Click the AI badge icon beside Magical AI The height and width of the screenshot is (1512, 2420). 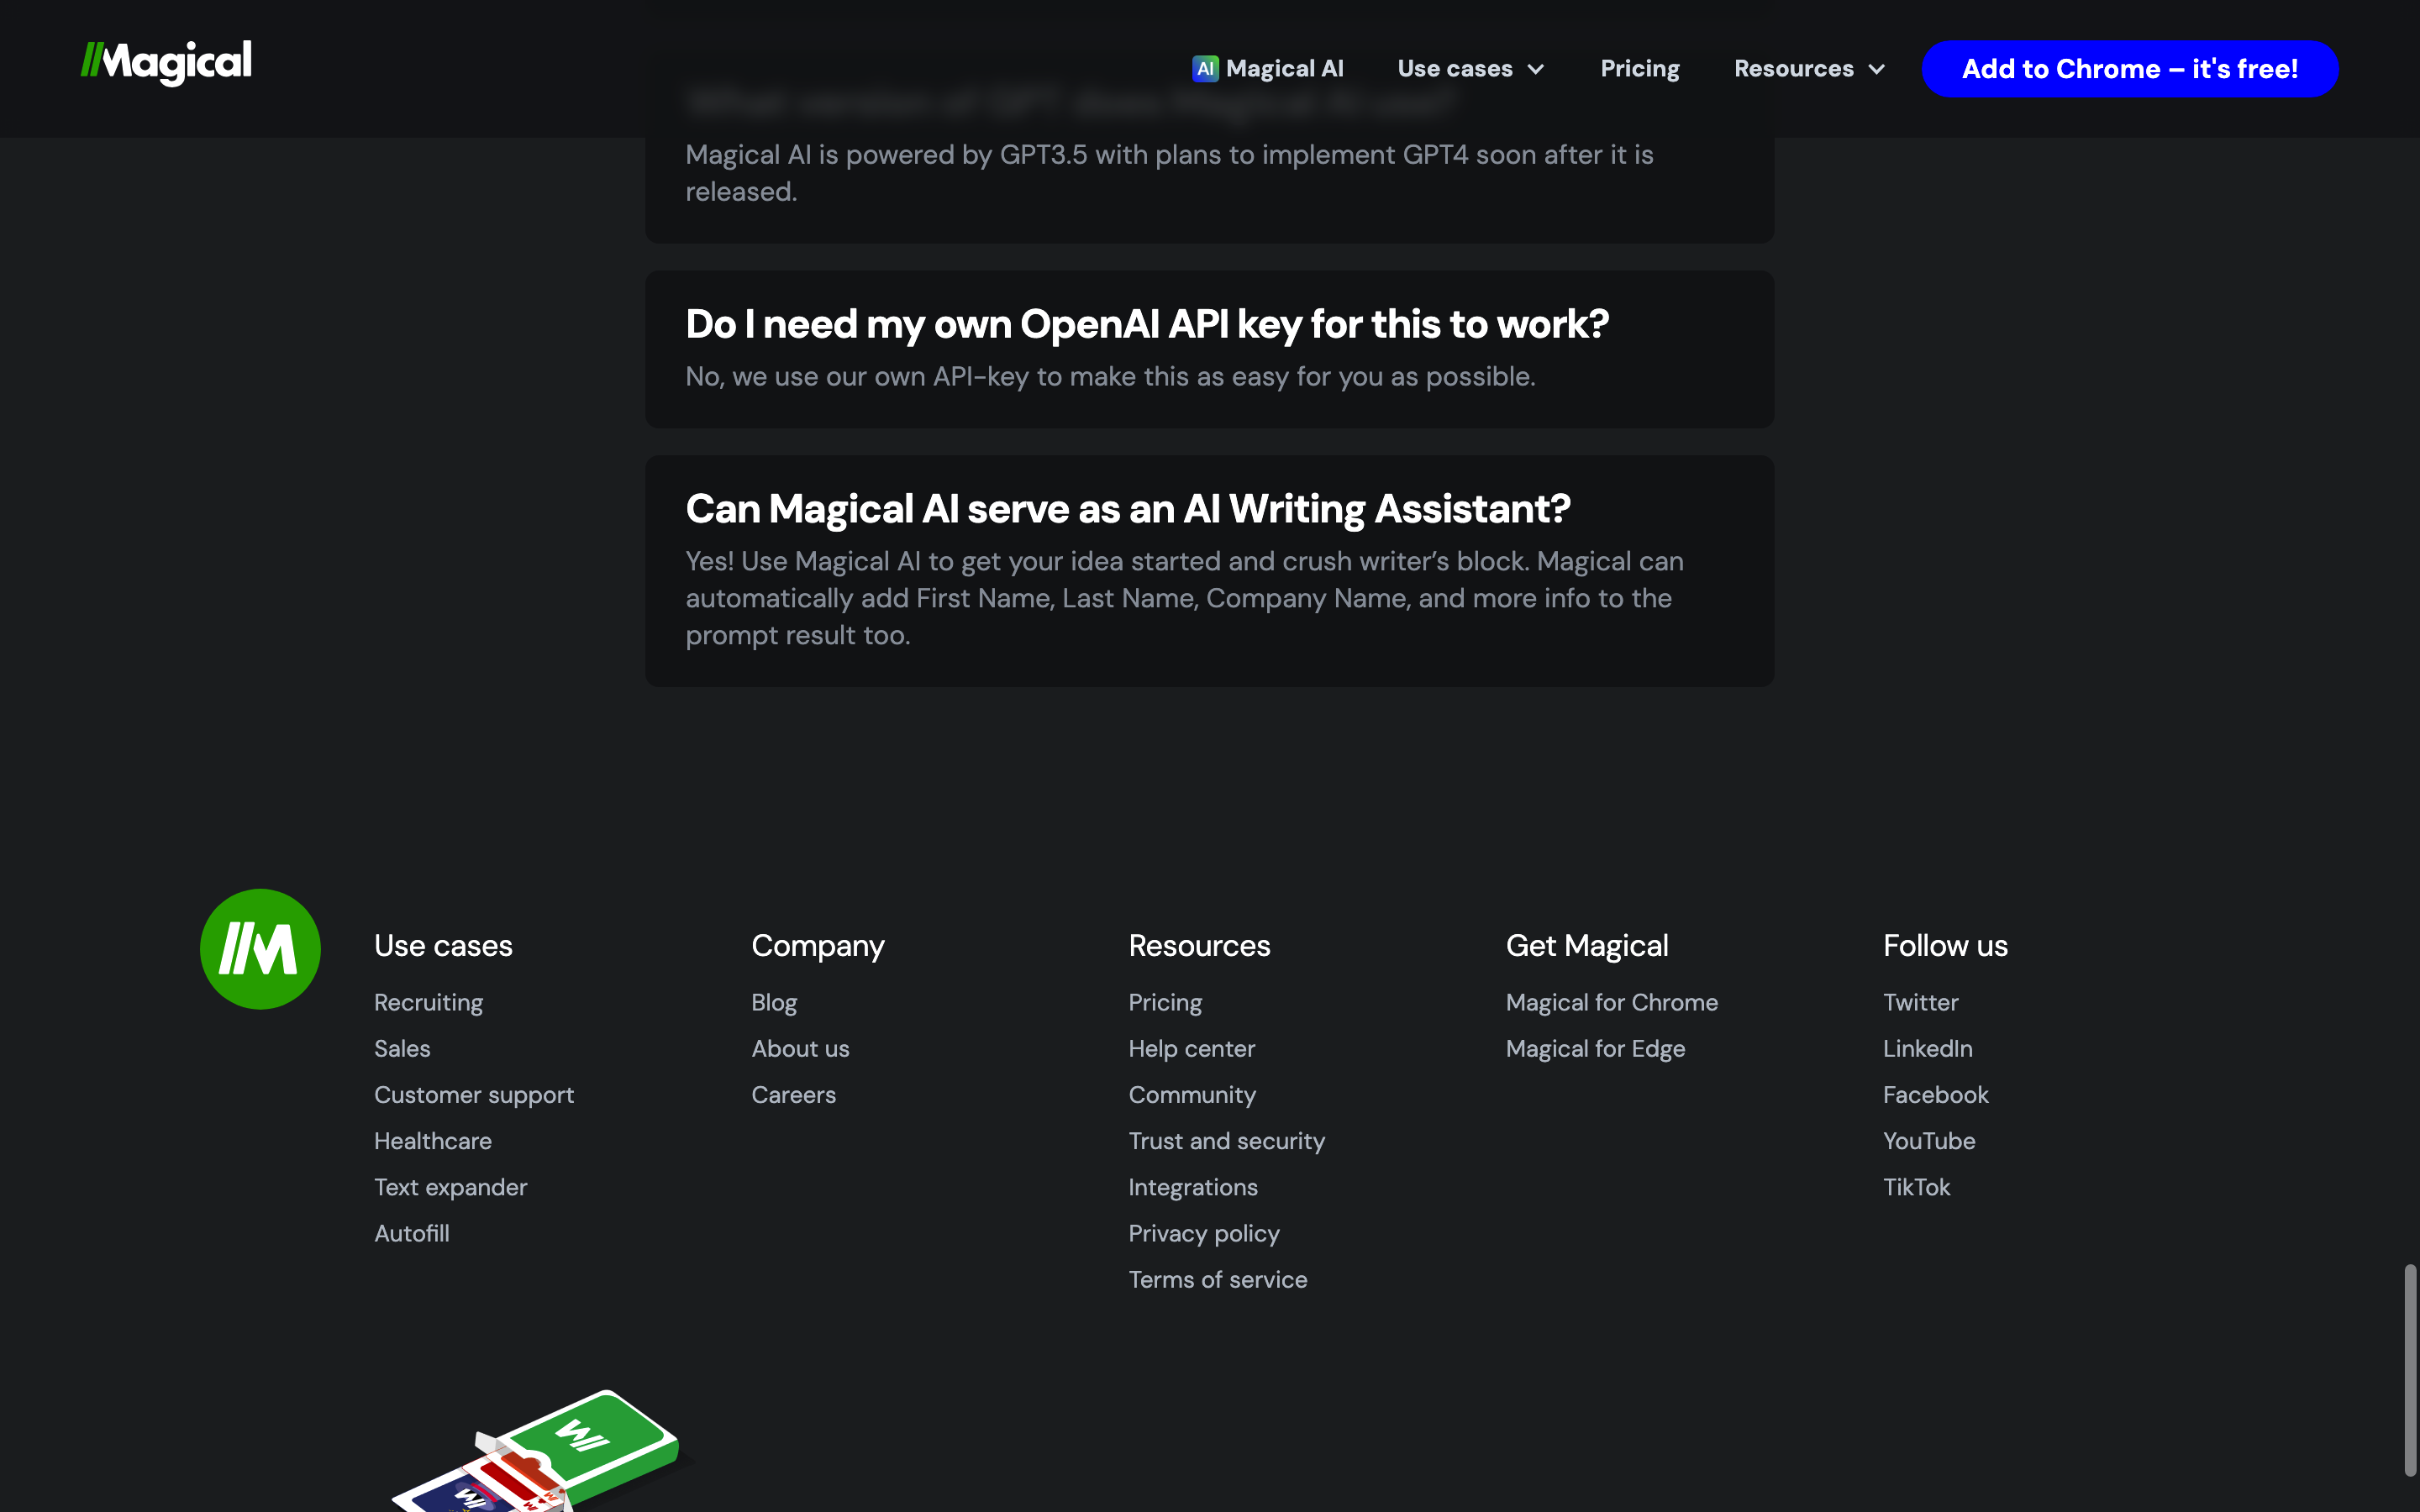(1205, 69)
